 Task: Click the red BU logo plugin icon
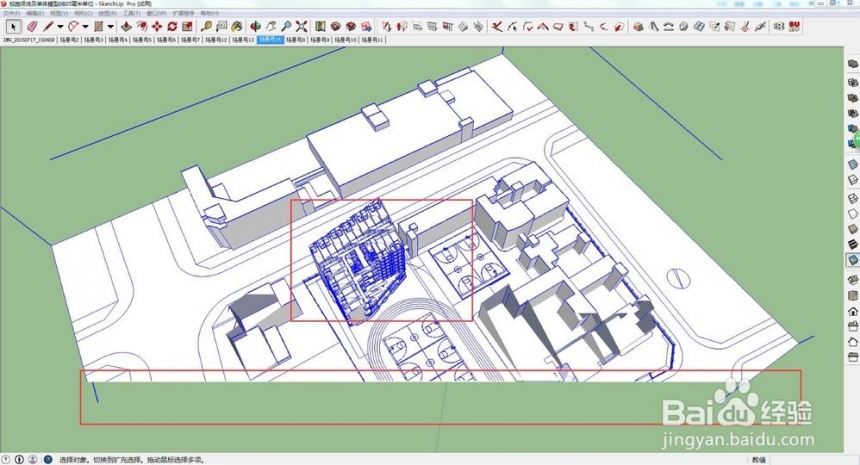(794, 26)
